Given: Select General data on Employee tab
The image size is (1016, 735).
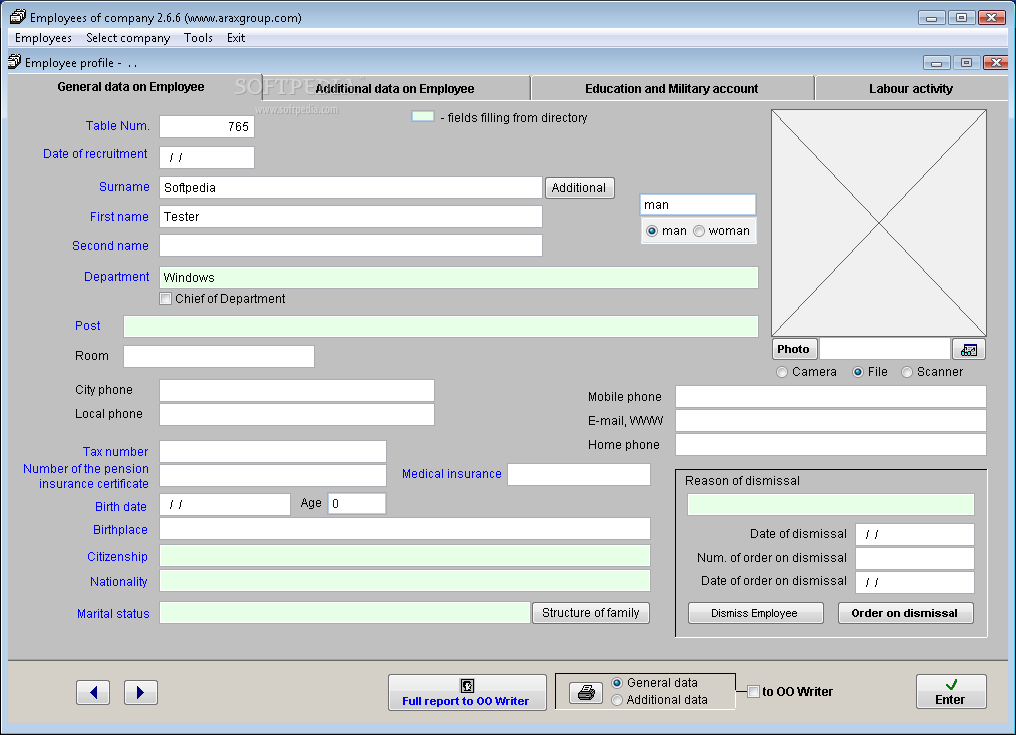Looking at the screenshot, I should point(131,87).
